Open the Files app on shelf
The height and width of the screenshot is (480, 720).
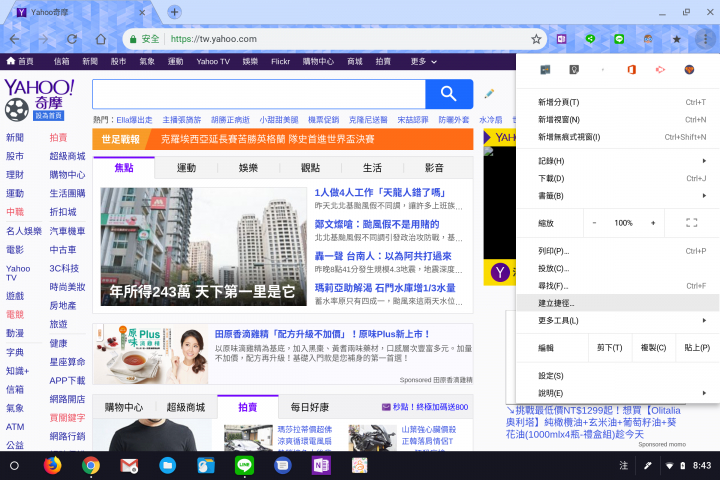(x=168, y=466)
